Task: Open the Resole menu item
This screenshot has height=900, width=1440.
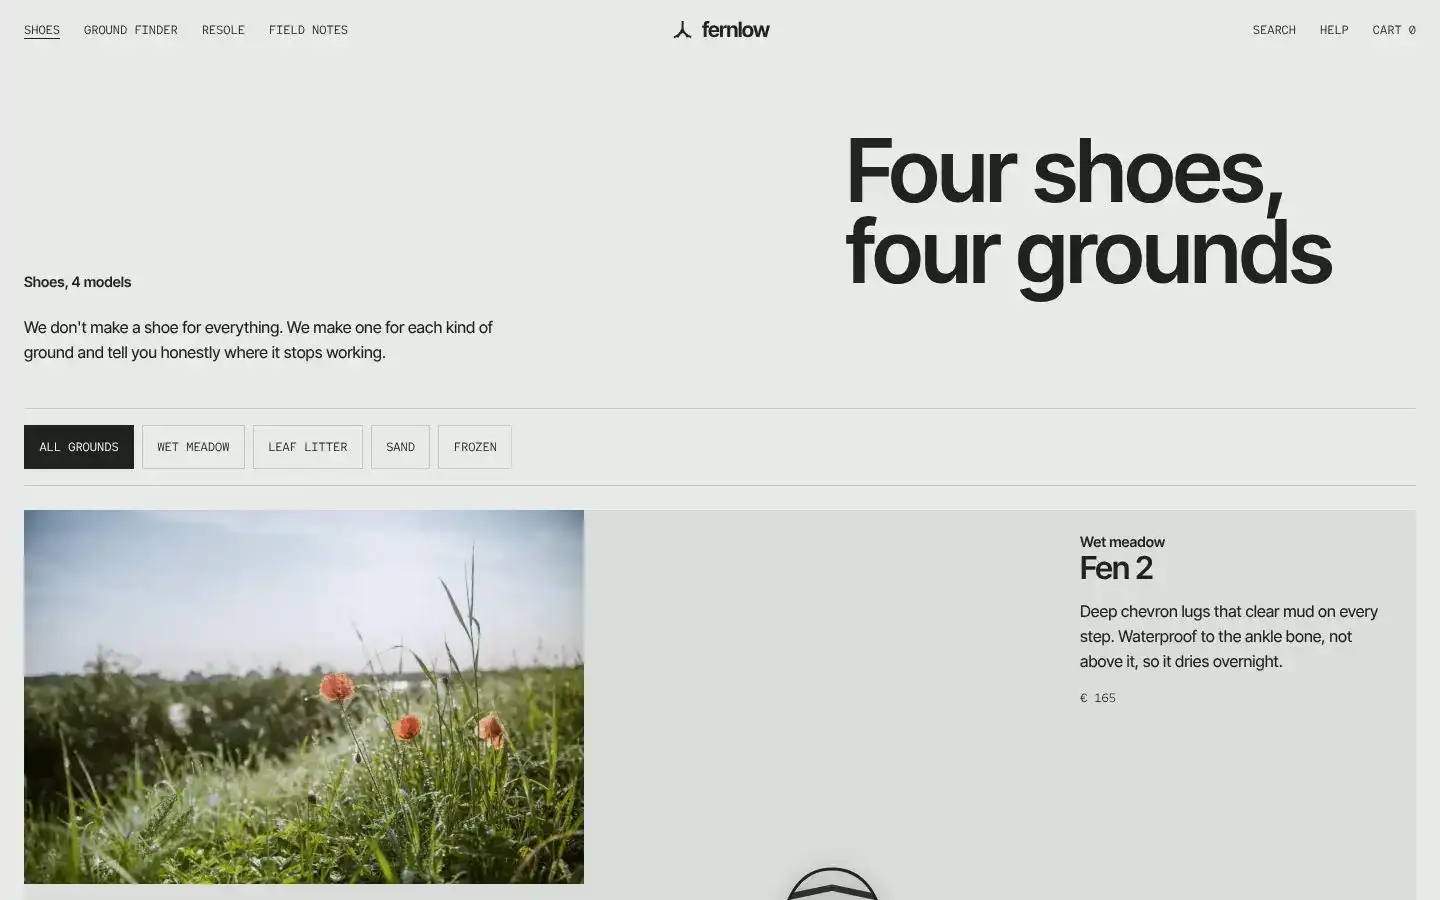Action: click(x=223, y=30)
